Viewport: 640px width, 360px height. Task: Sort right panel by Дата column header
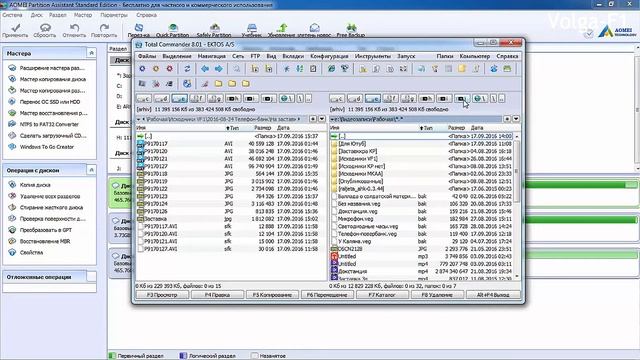point(477,128)
